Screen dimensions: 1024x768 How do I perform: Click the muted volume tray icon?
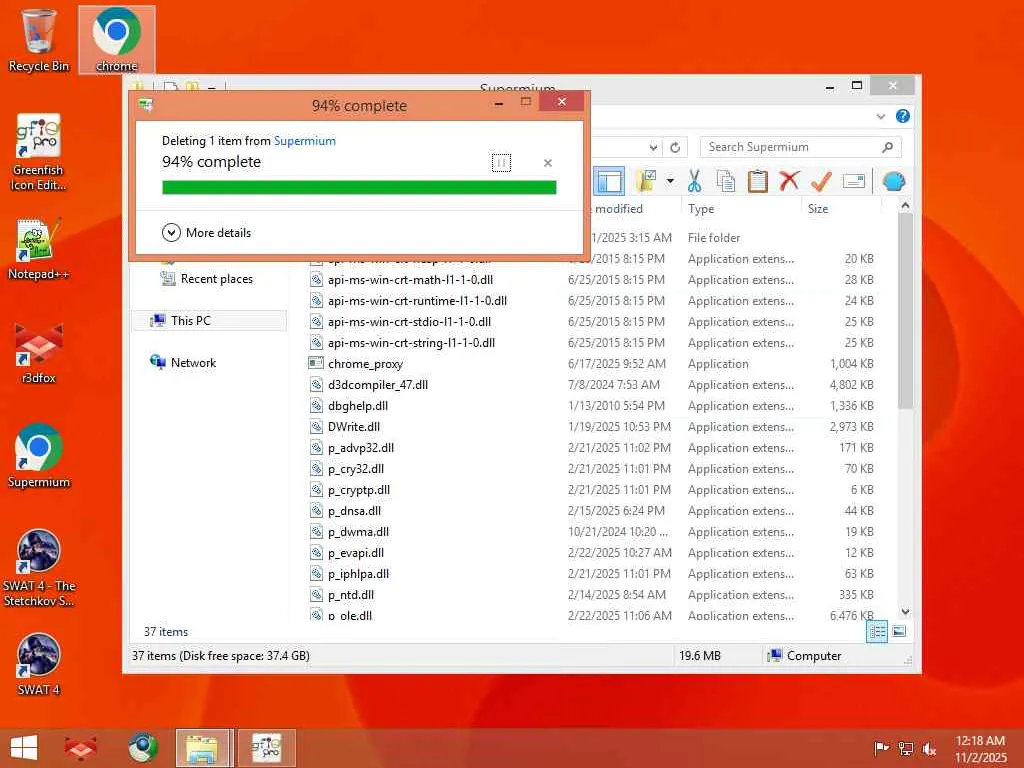pos(929,748)
